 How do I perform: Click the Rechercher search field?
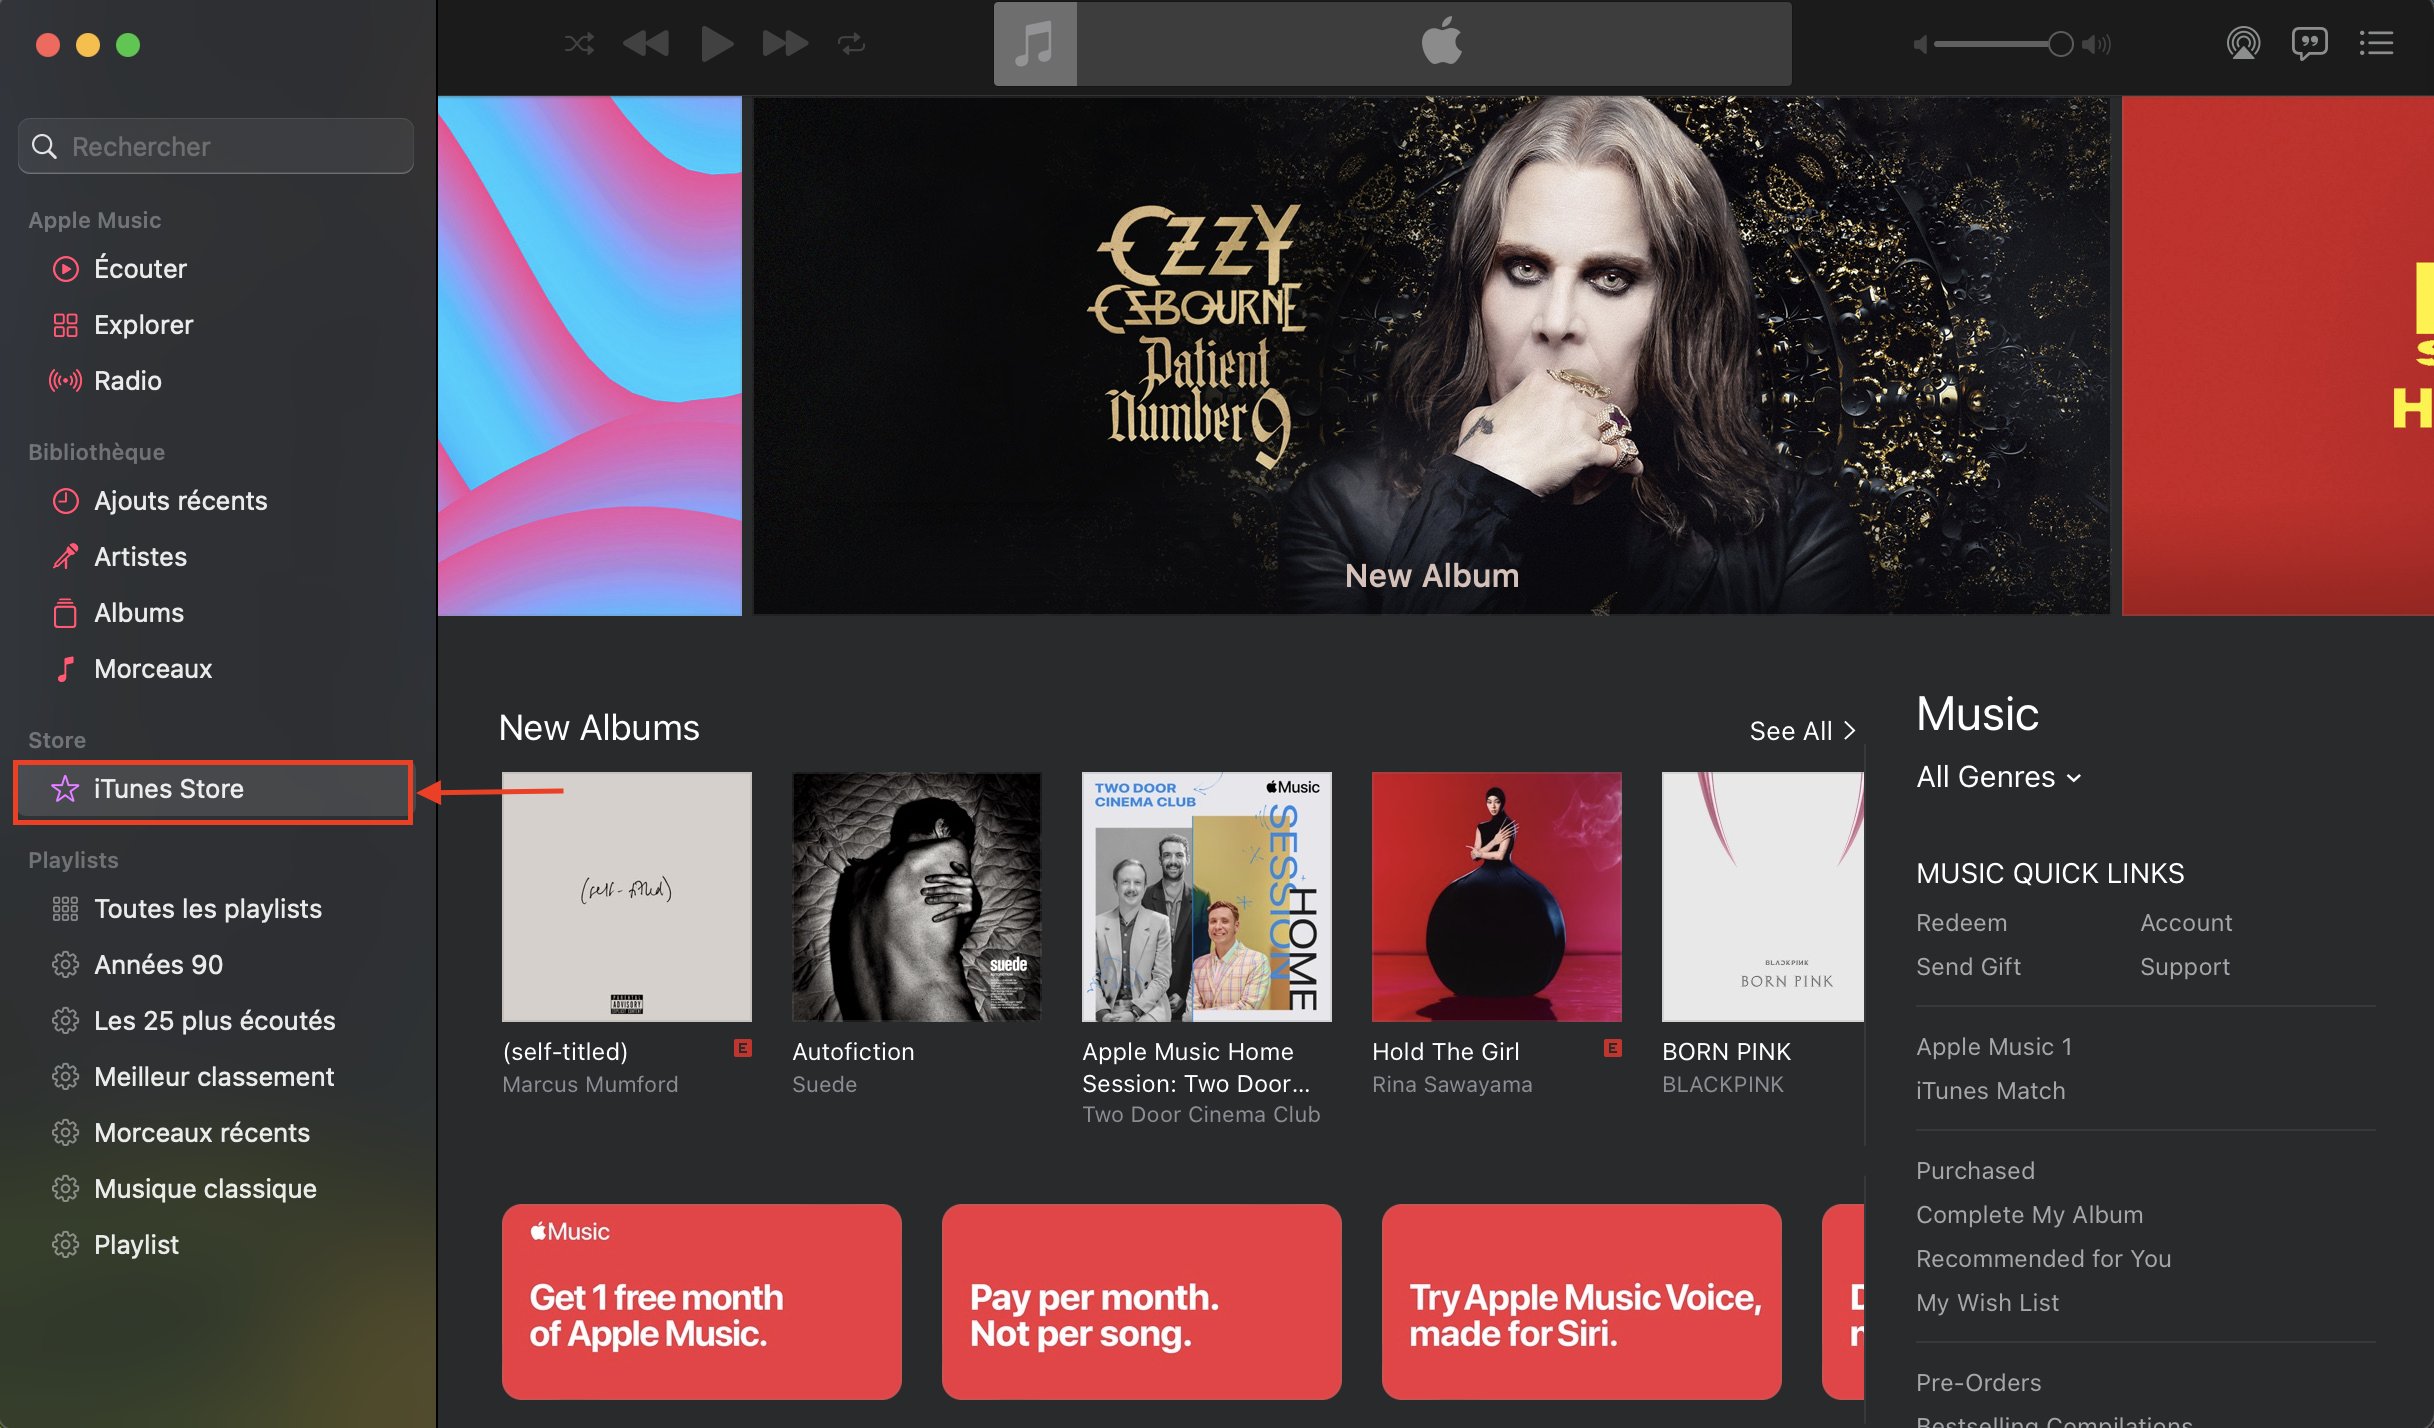coord(216,146)
